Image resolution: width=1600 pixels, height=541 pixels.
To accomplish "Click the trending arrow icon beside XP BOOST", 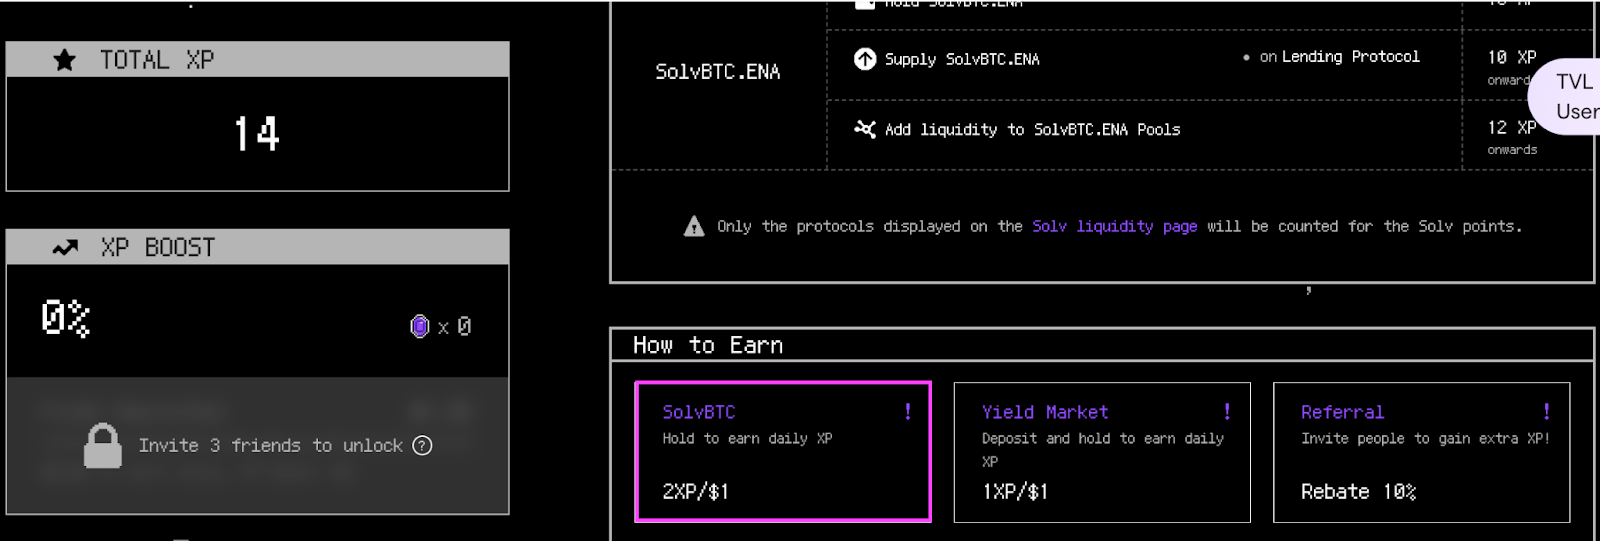I will coord(65,247).
